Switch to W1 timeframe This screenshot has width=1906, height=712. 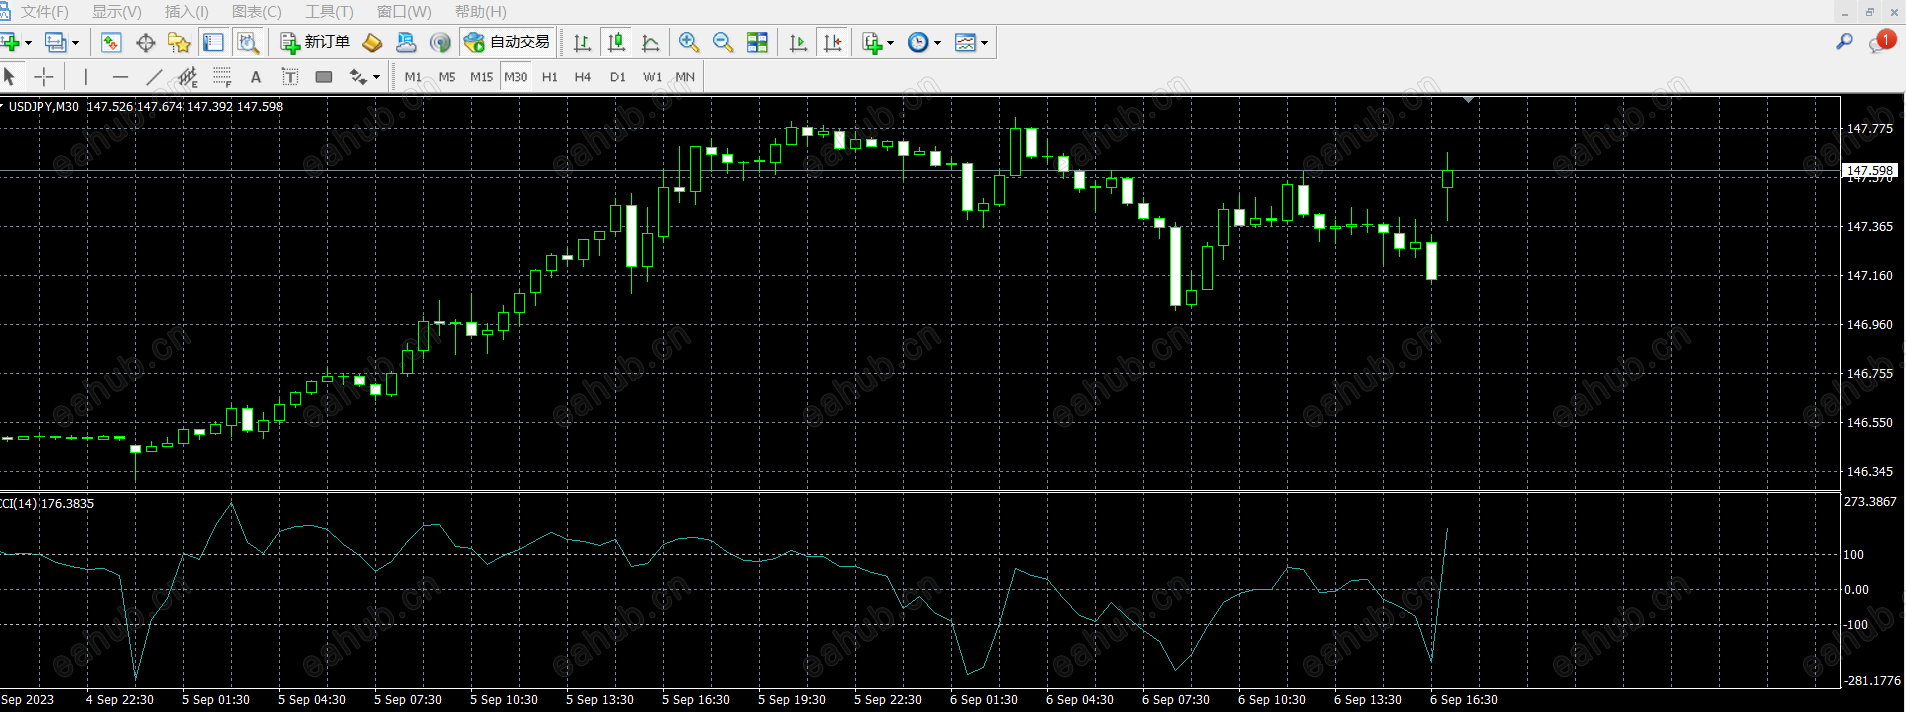click(x=652, y=76)
